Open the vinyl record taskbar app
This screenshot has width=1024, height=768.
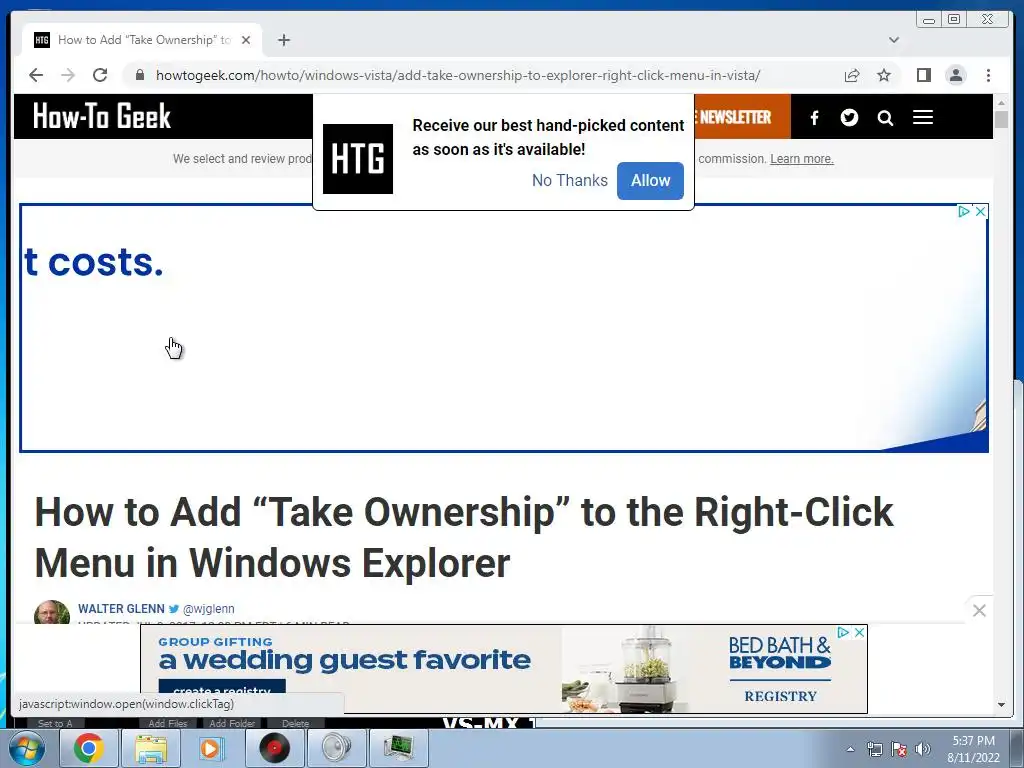(x=274, y=748)
